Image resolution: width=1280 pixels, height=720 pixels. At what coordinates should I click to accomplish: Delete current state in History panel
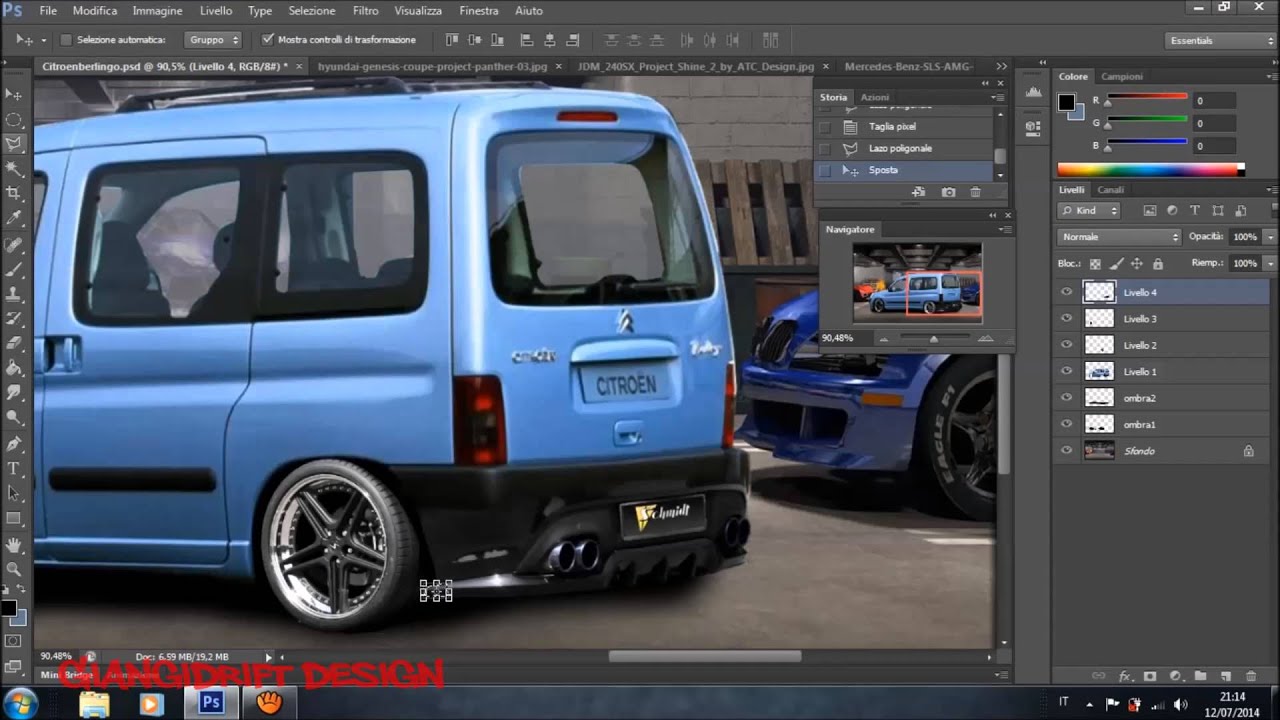click(976, 192)
